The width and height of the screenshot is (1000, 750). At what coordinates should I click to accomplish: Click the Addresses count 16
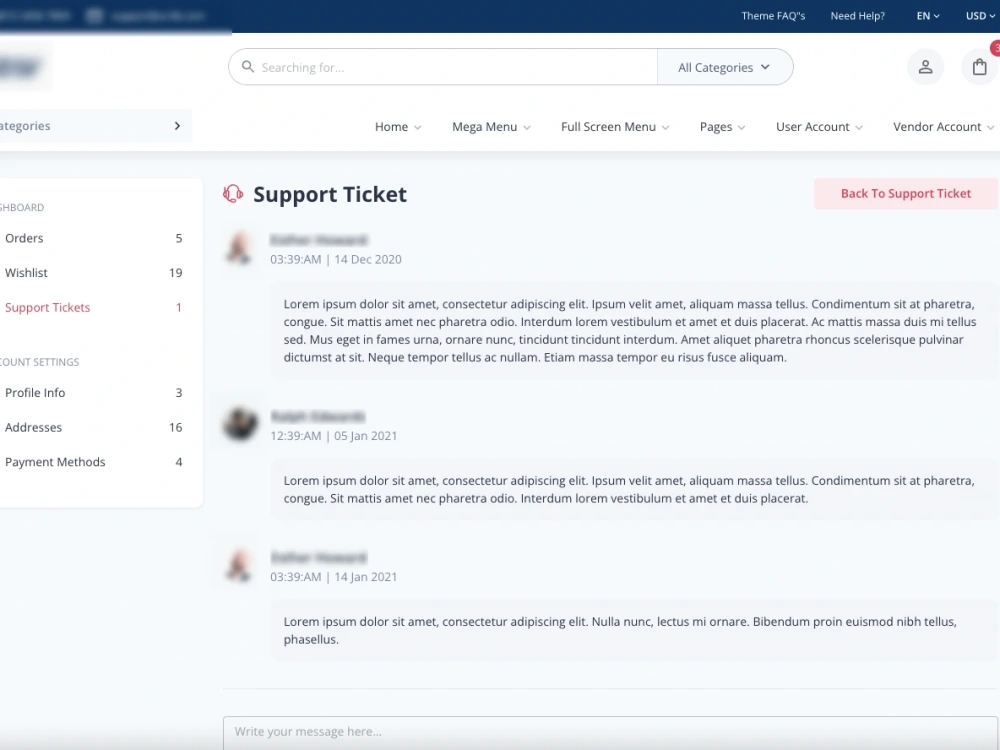175,427
